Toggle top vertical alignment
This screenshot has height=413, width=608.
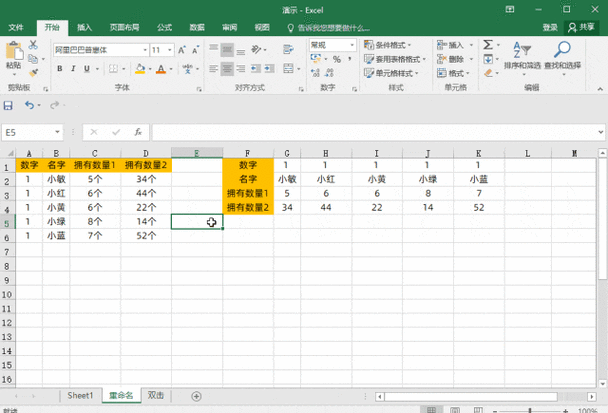click(213, 50)
